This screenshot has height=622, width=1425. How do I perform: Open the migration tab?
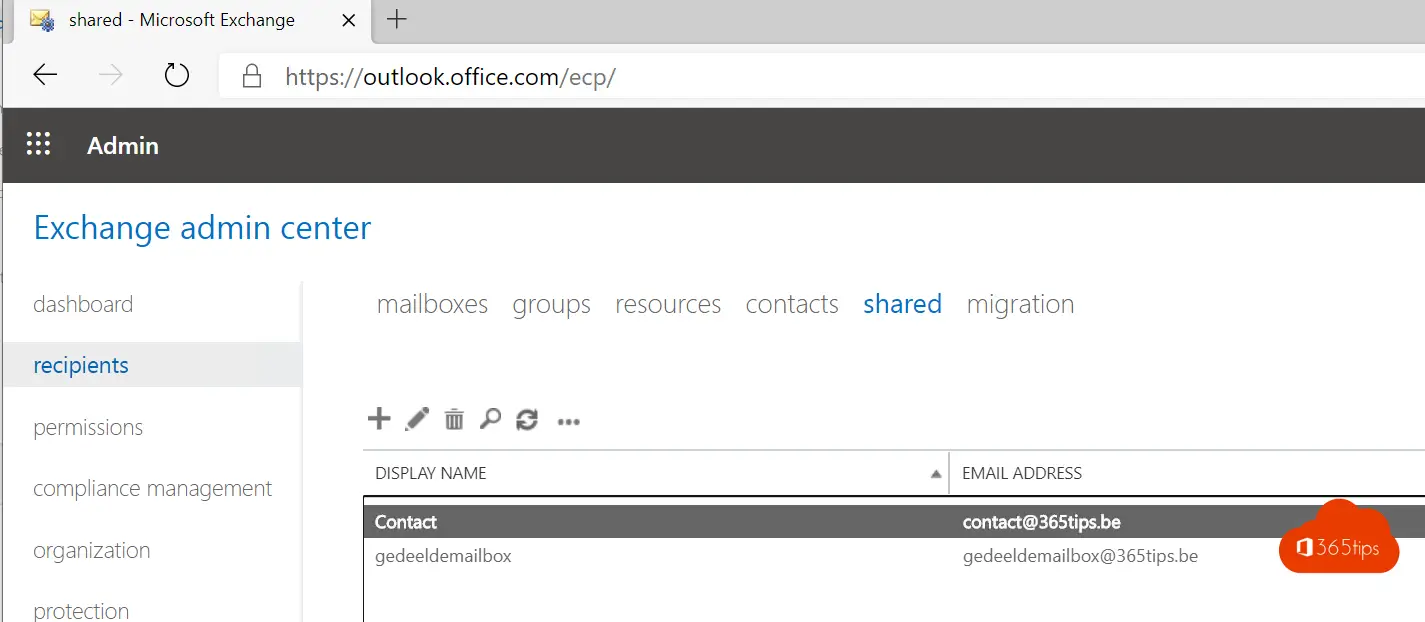[x=1020, y=304]
